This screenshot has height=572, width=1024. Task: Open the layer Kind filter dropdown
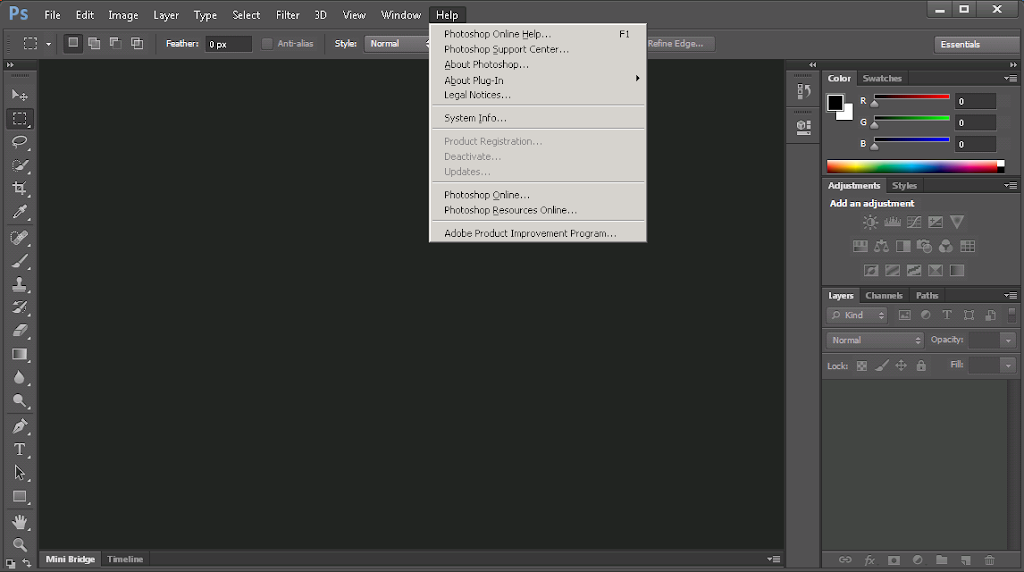(x=857, y=315)
